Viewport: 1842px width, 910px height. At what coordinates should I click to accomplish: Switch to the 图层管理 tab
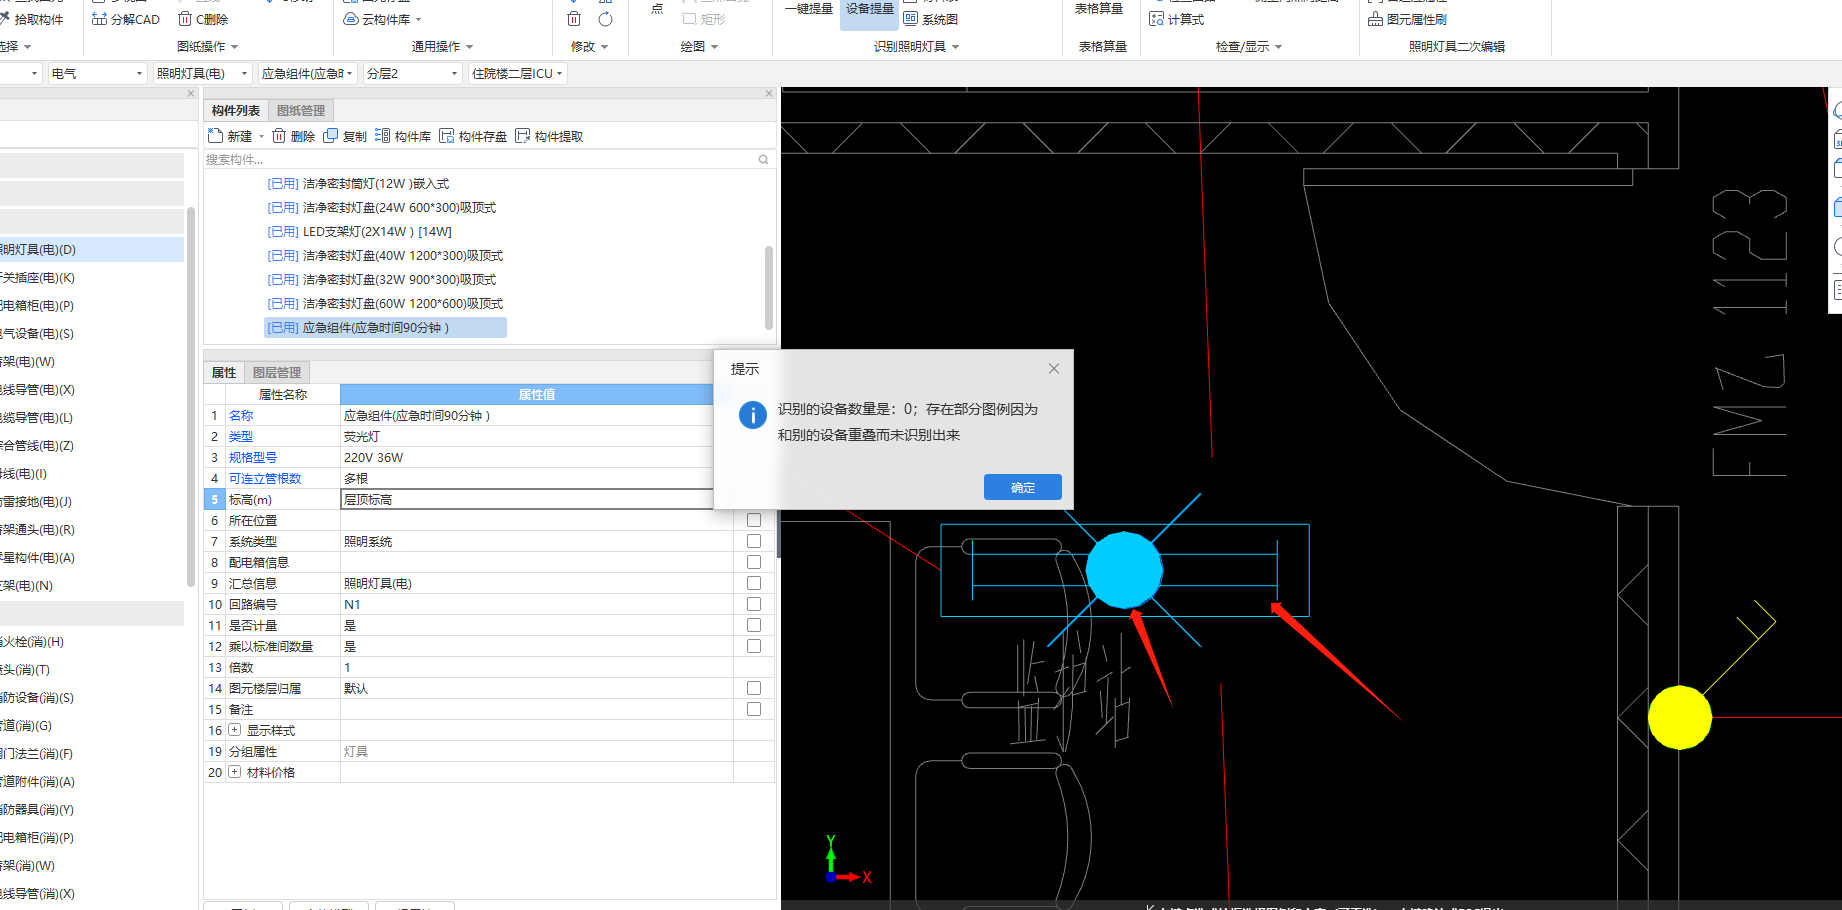[277, 372]
